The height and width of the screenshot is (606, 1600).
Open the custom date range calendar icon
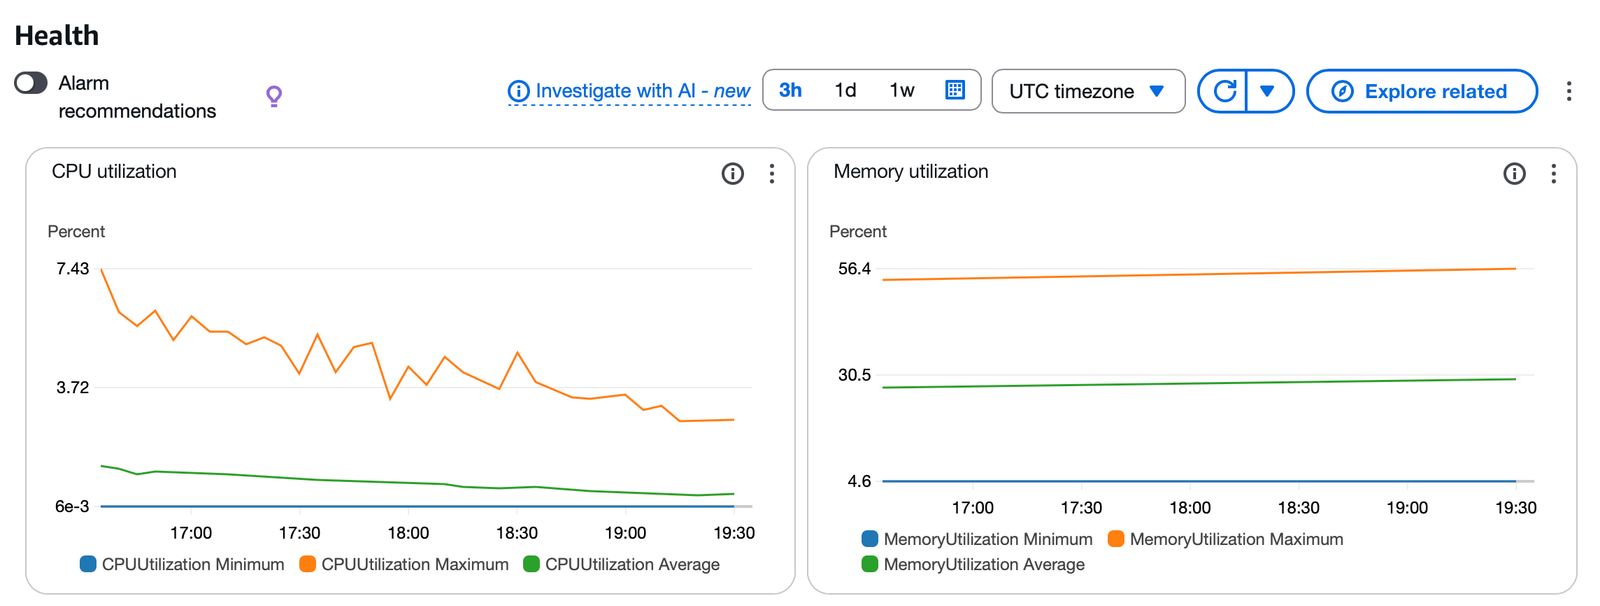(955, 90)
